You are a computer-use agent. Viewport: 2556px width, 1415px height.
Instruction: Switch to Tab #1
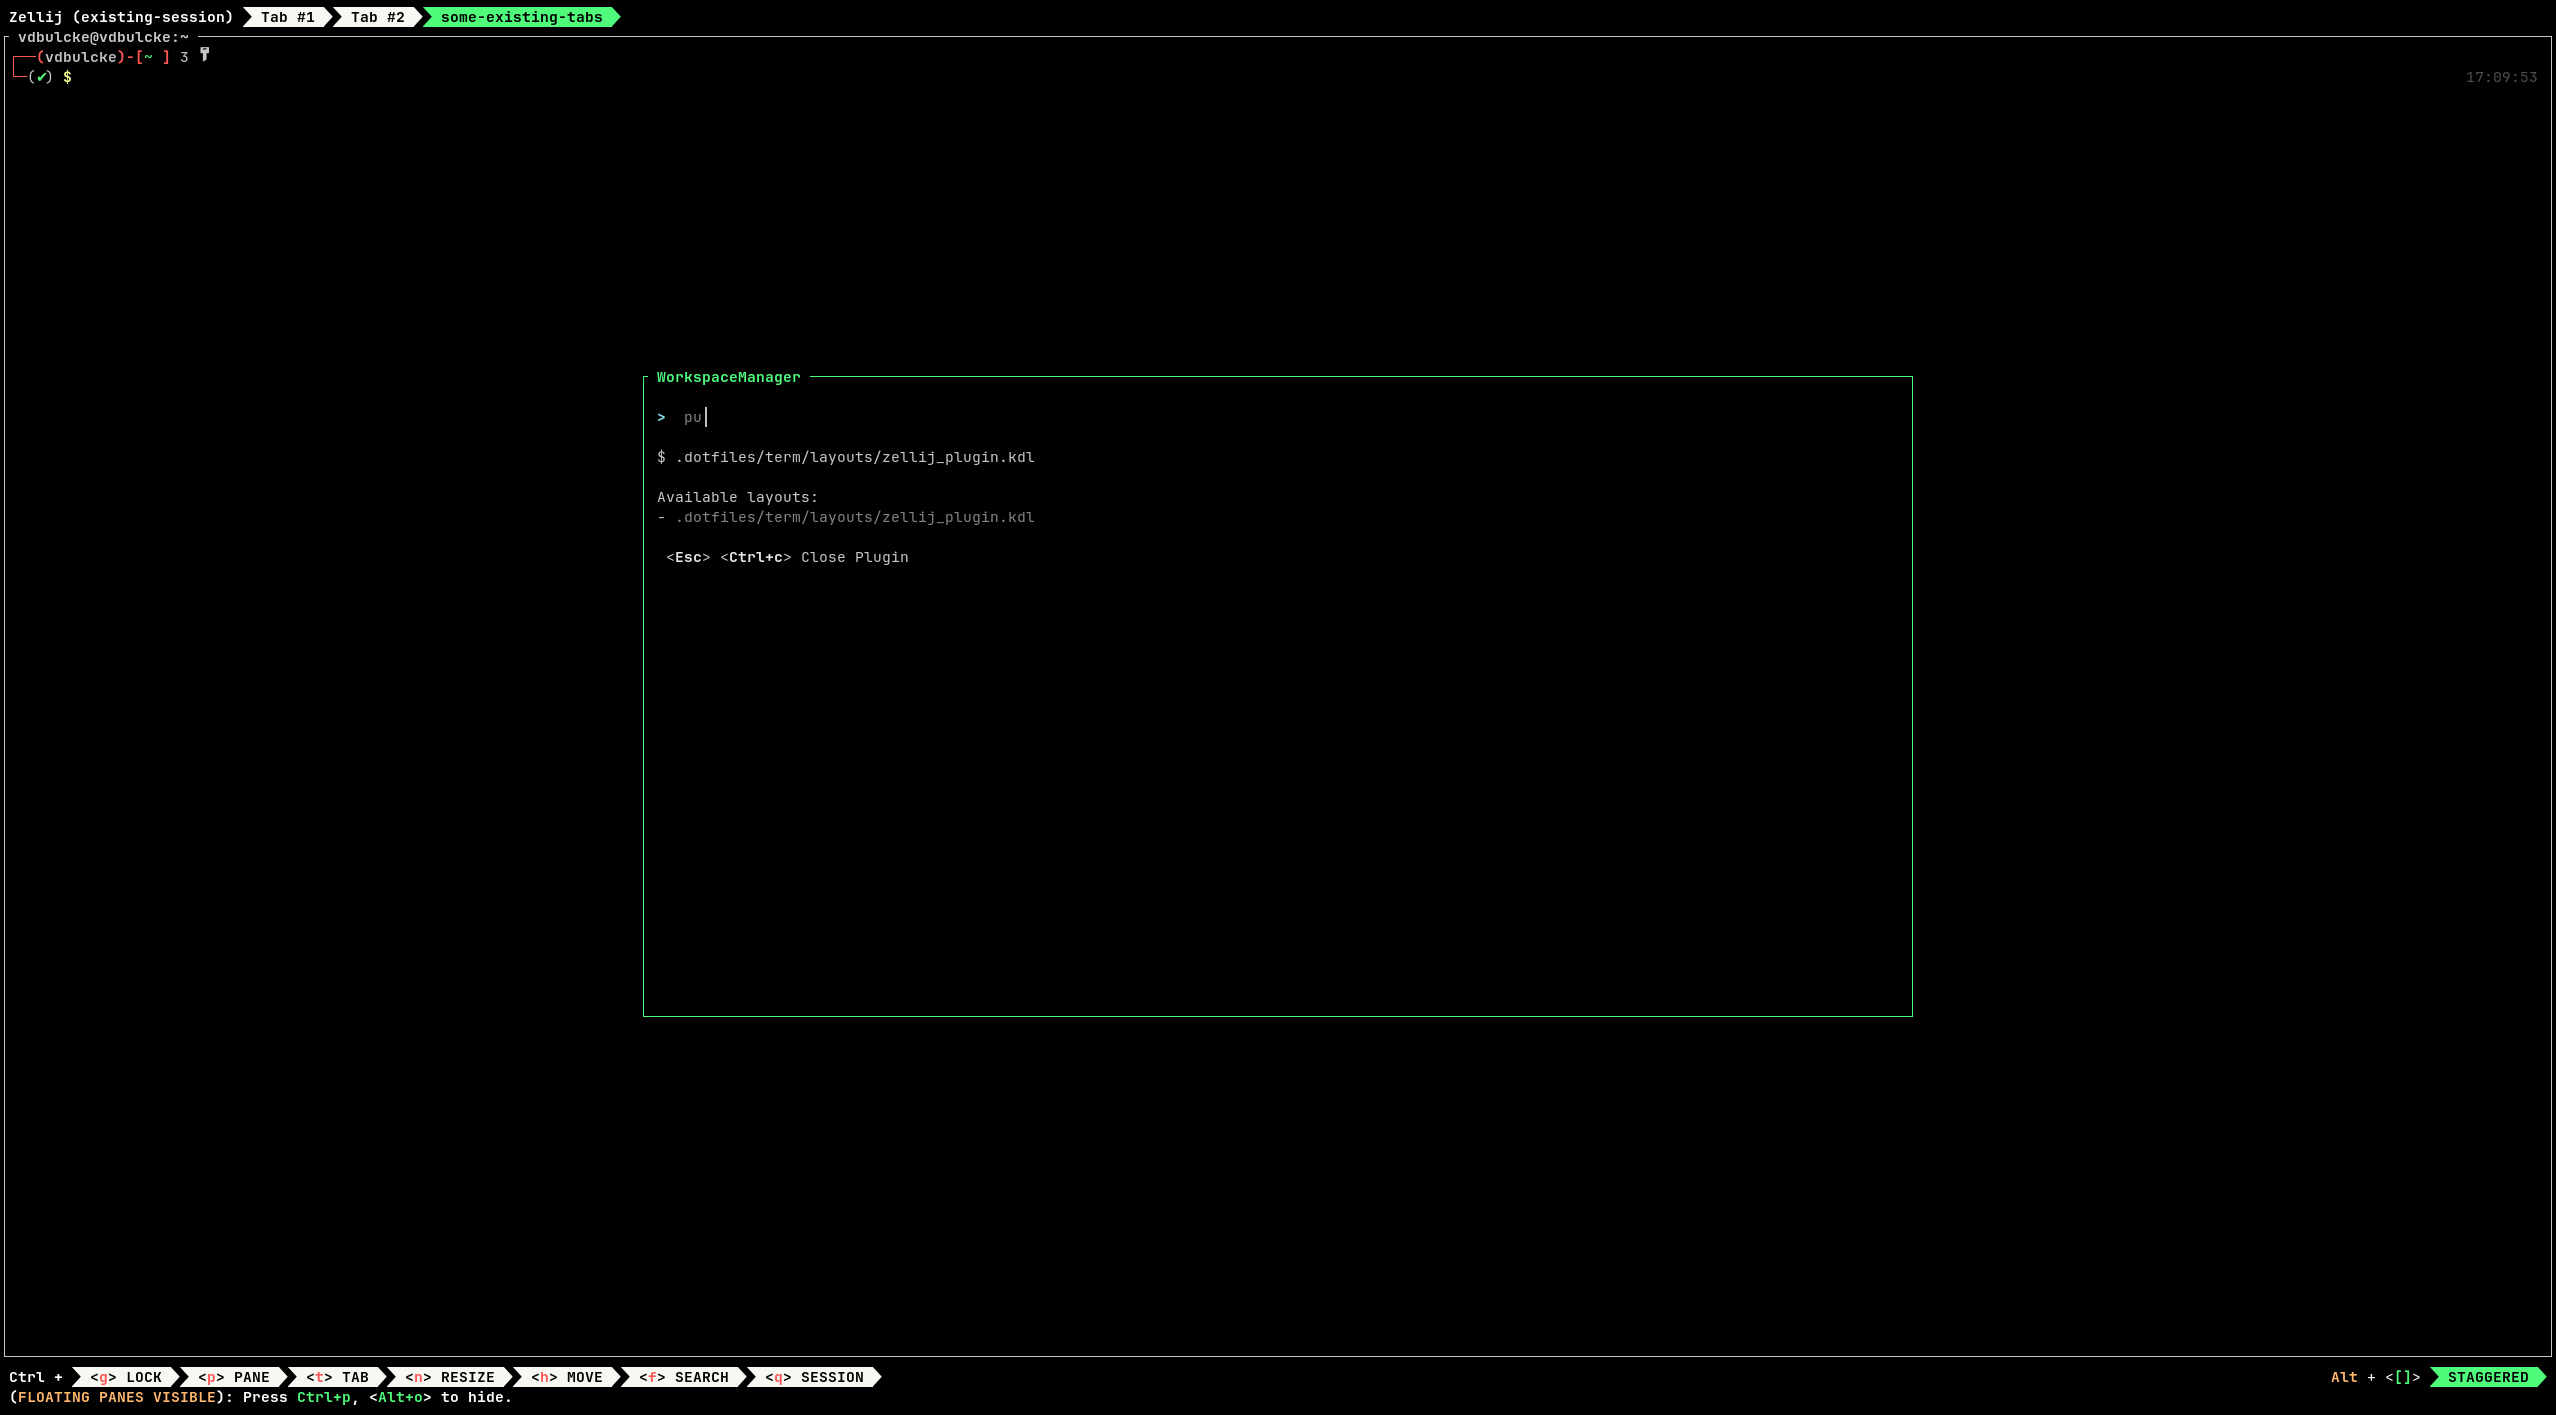tap(287, 17)
